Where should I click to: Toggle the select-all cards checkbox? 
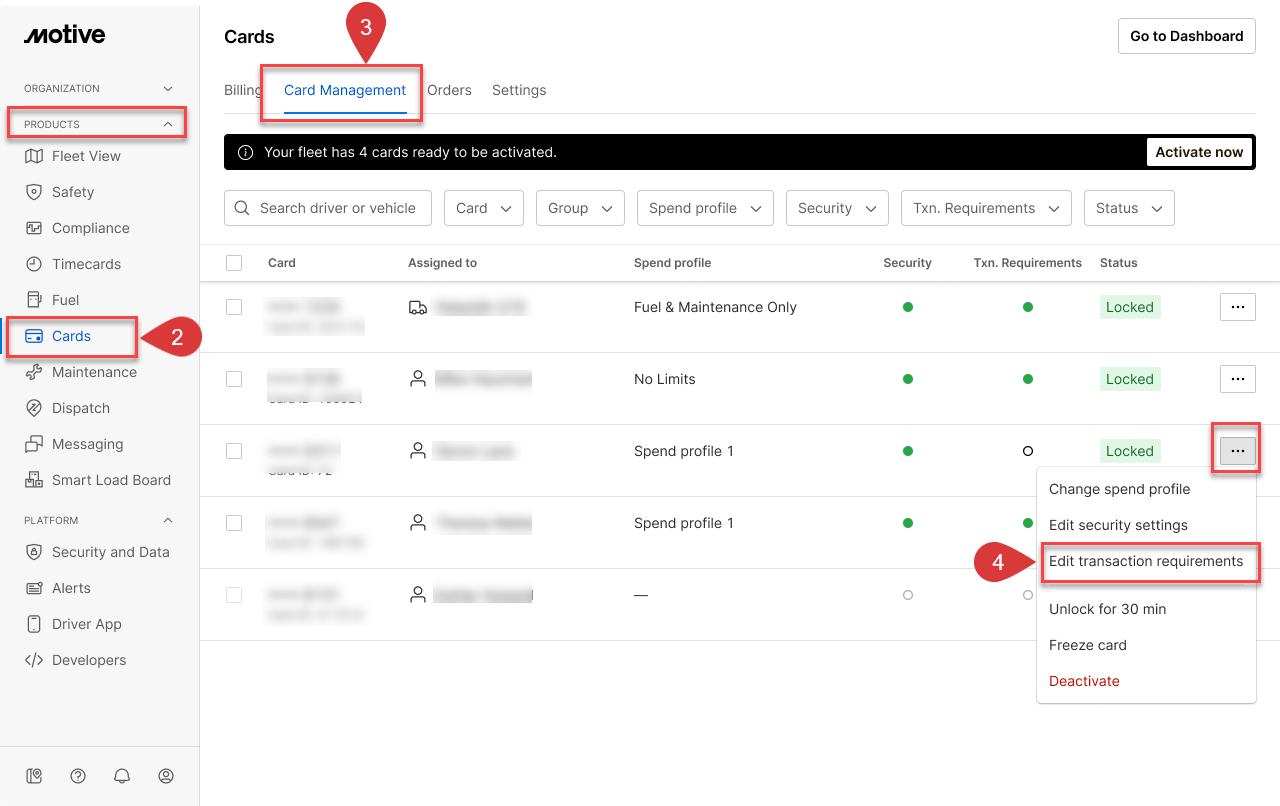(x=234, y=263)
